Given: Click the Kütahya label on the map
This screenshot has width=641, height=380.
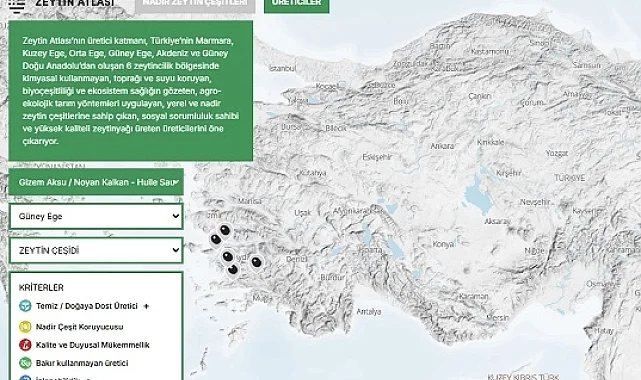Looking at the screenshot, I should click(x=313, y=173).
